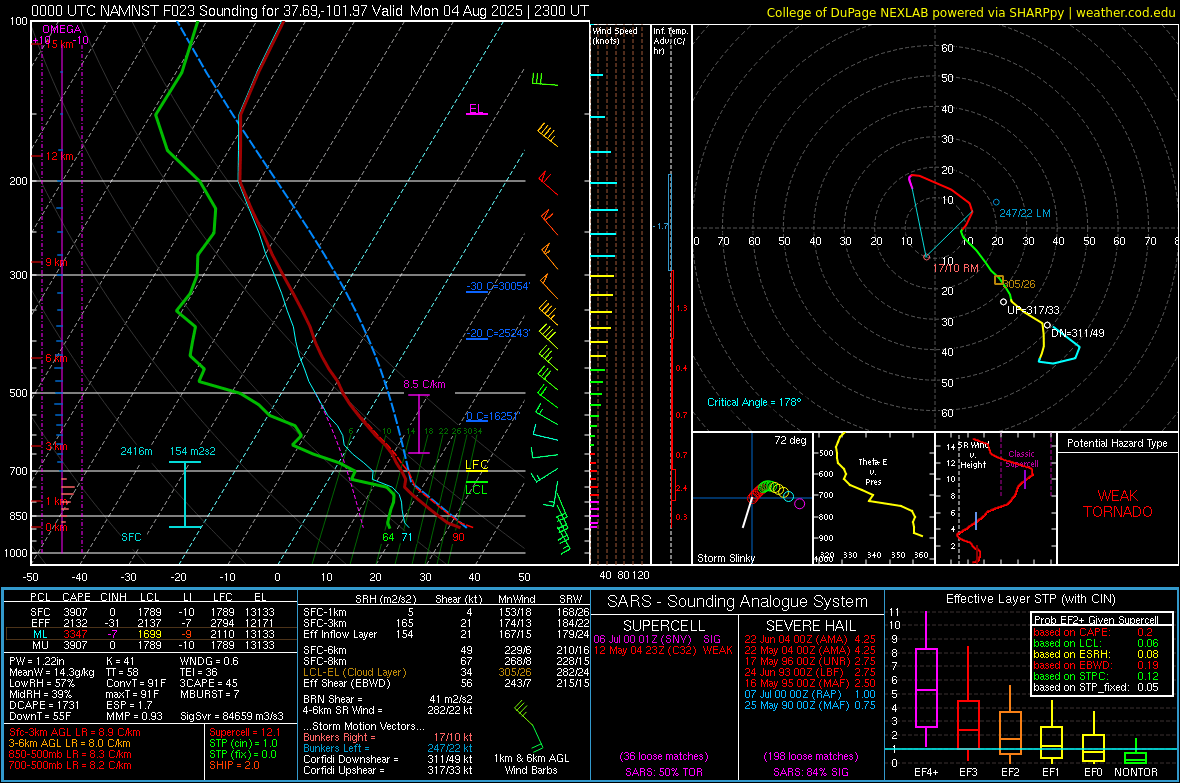Click the magenta EF4+ box in the STP plot
Image resolution: width=1180 pixels, height=783 pixels.
(x=926, y=687)
